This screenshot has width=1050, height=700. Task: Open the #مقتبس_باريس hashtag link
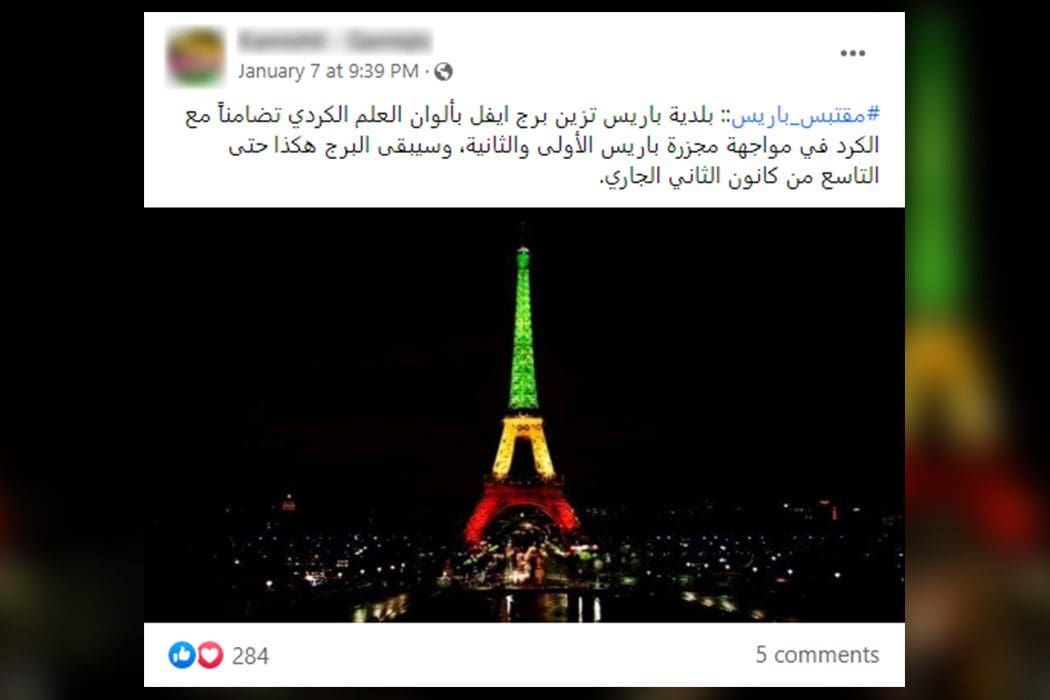(x=805, y=115)
